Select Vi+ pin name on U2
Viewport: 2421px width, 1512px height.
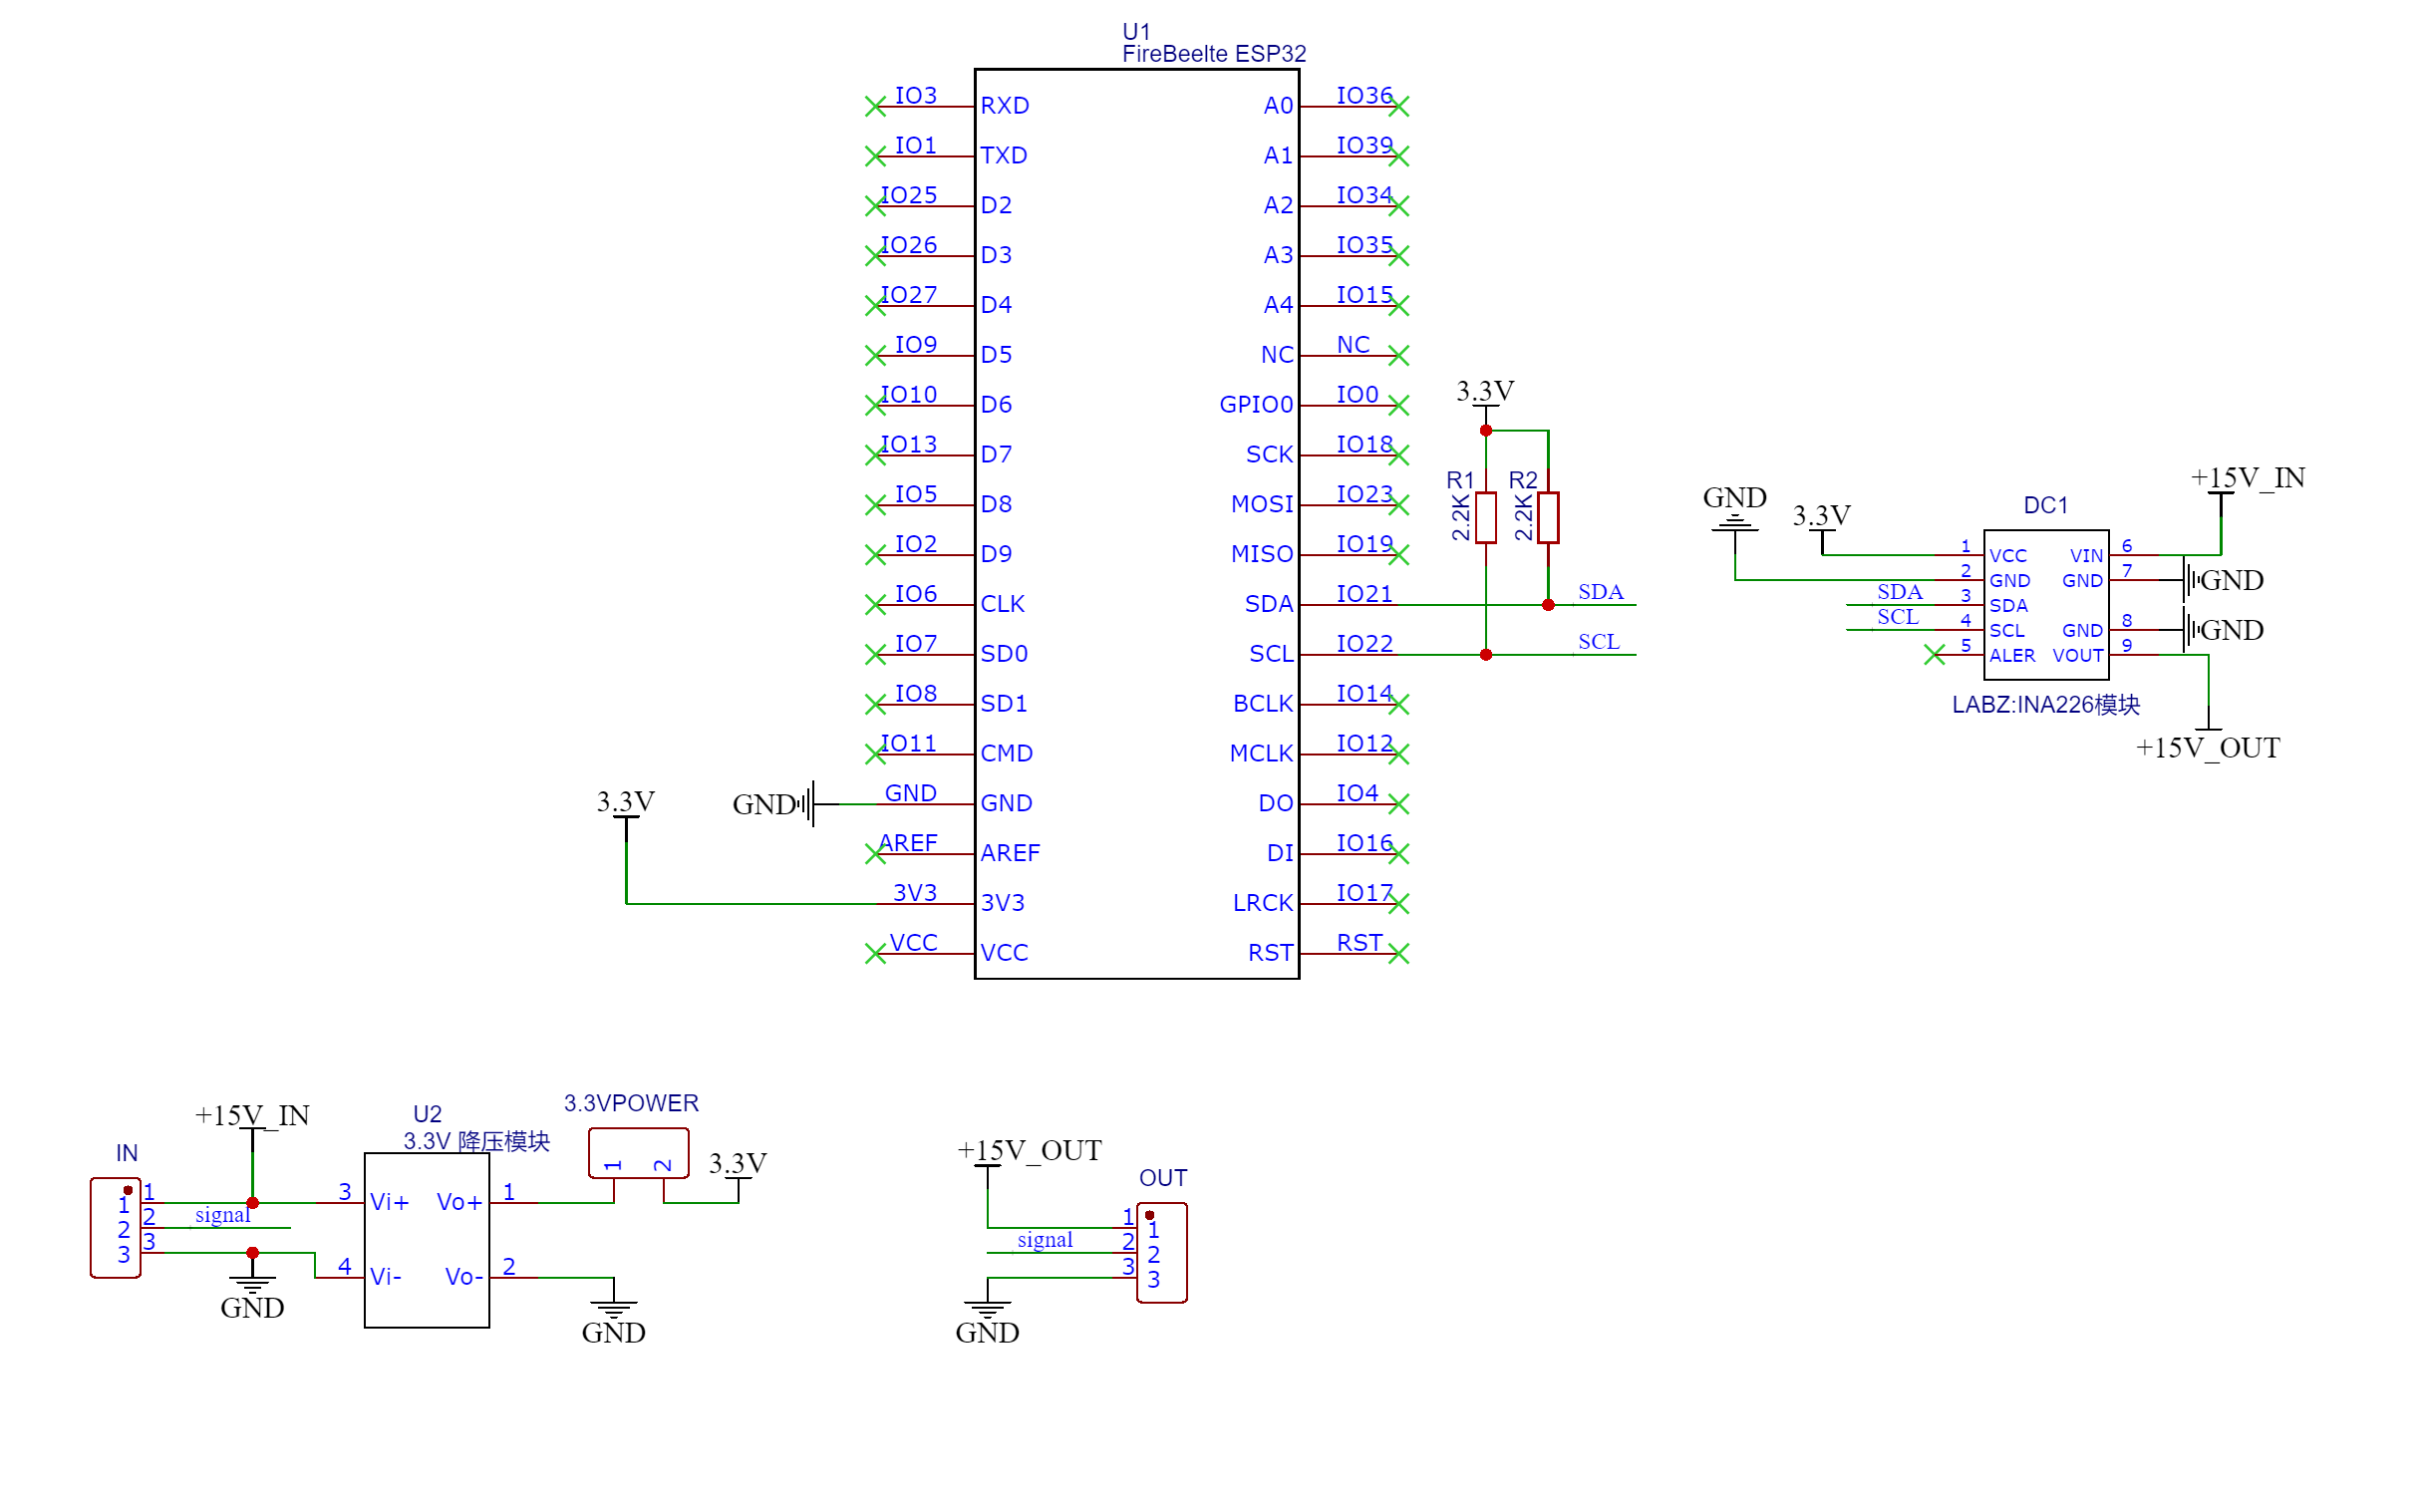point(389,1203)
